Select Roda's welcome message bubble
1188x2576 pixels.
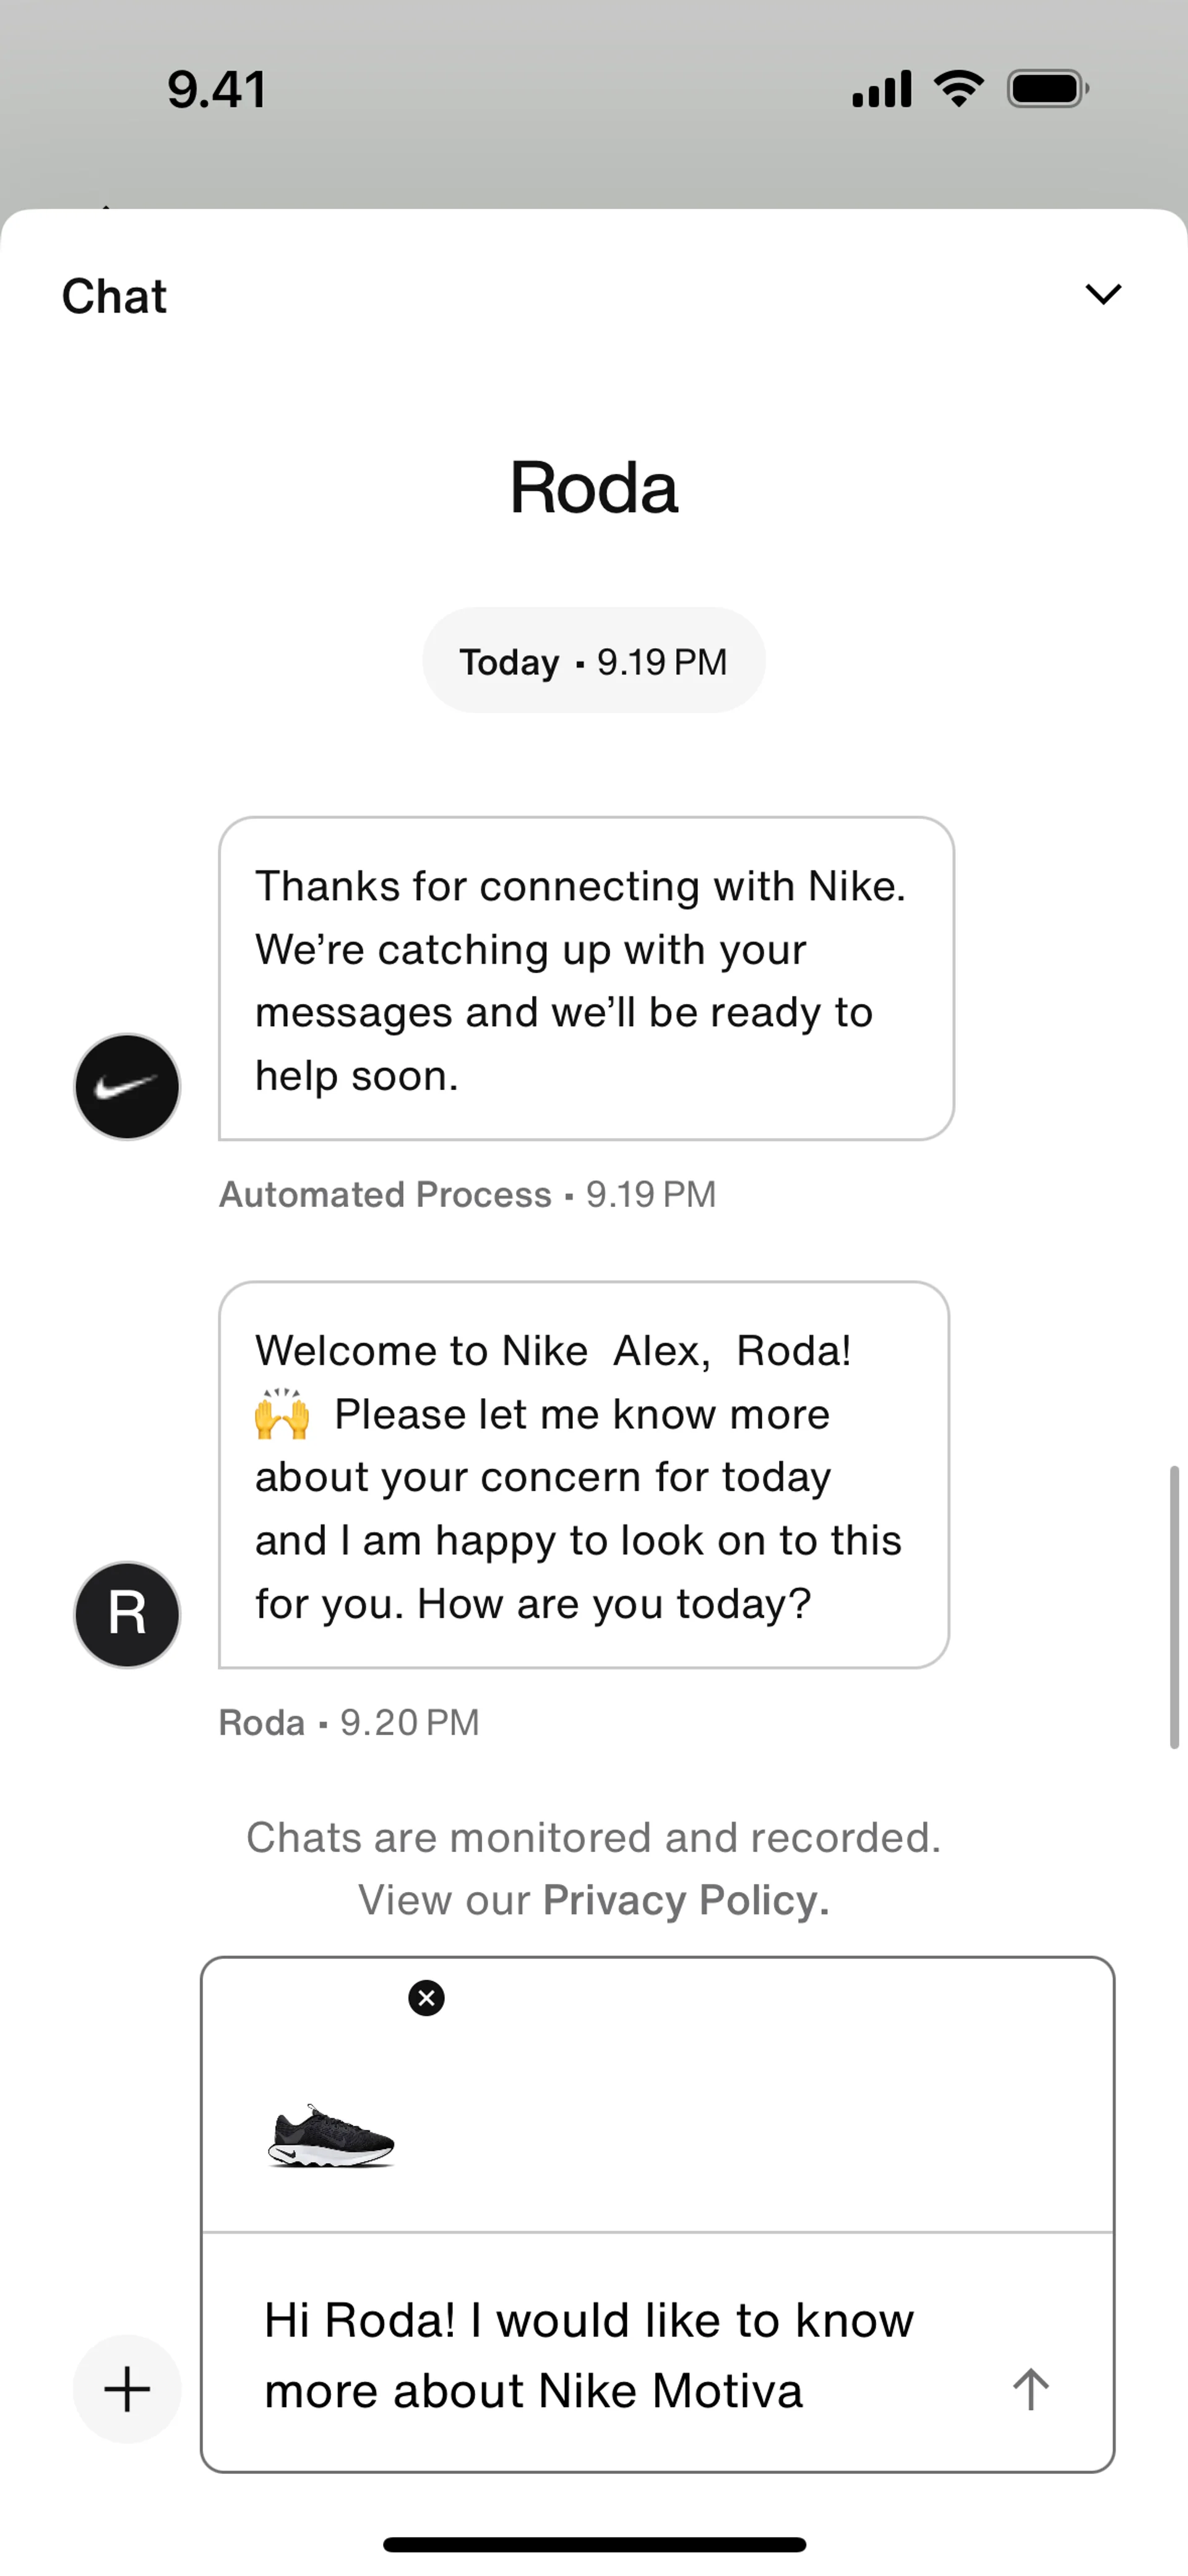point(584,1475)
